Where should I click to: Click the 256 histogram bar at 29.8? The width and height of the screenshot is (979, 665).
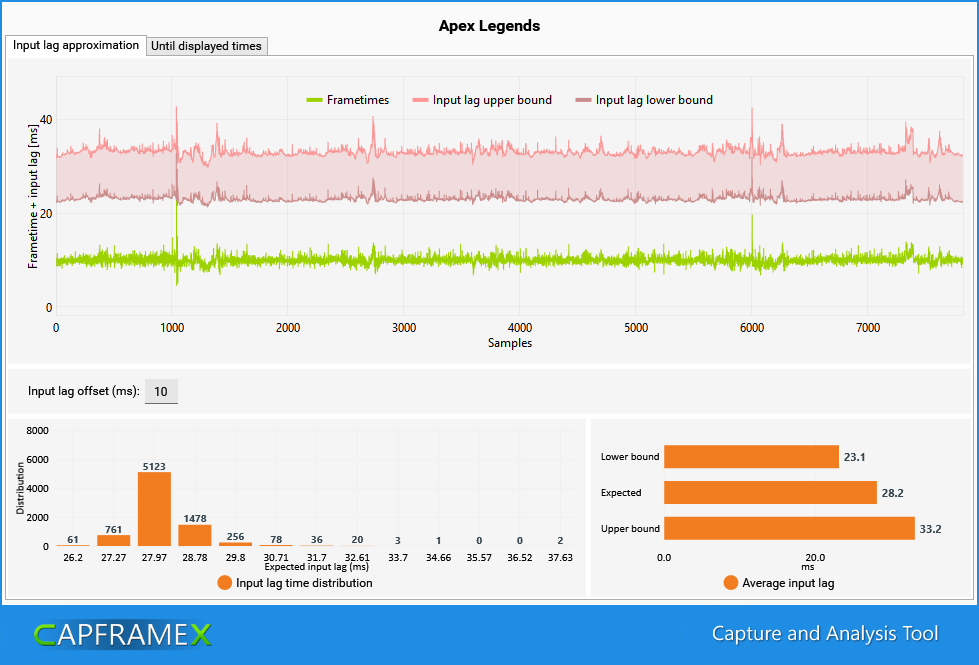(235, 544)
